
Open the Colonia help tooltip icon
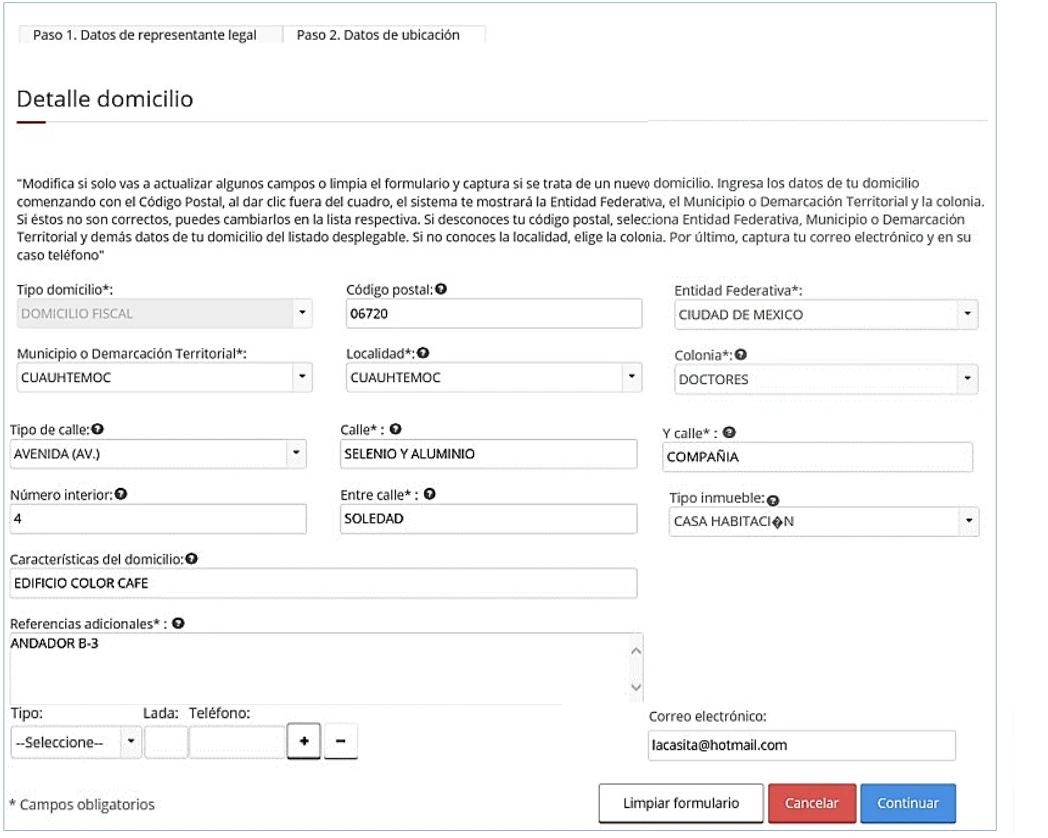(x=741, y=355)
